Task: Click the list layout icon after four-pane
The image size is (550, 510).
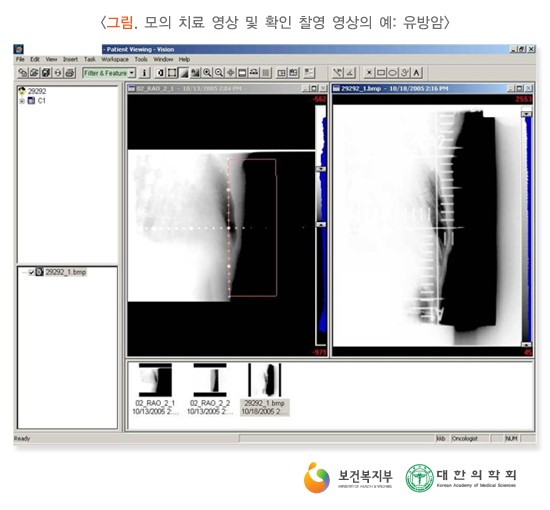Action: [309, 73]
